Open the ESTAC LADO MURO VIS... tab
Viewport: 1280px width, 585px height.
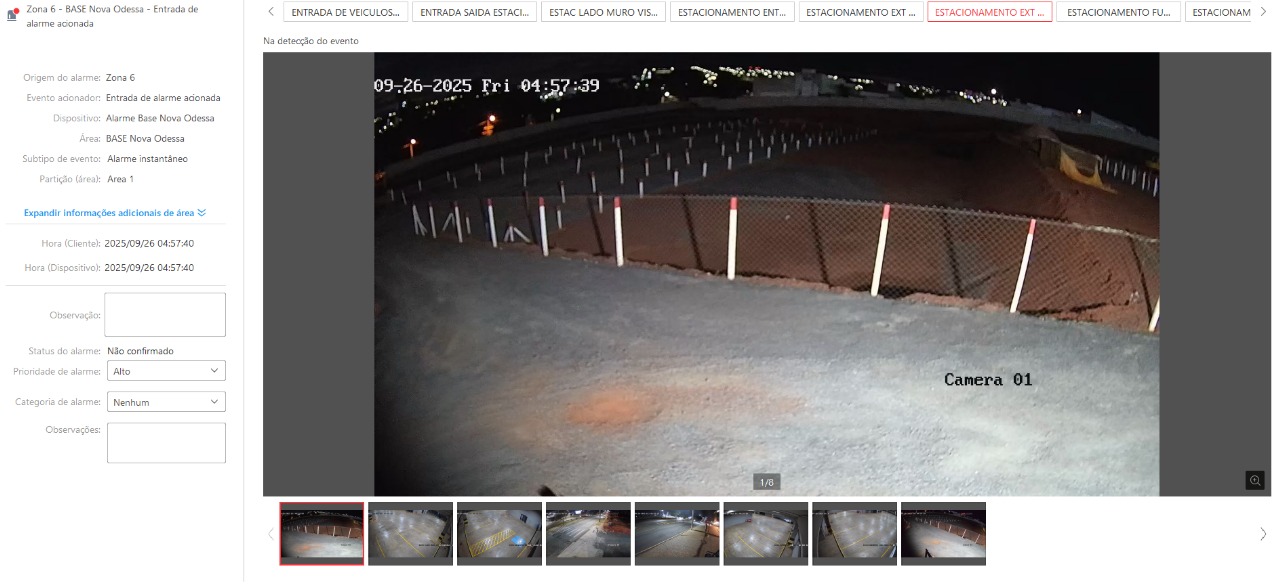click(603, 12)
